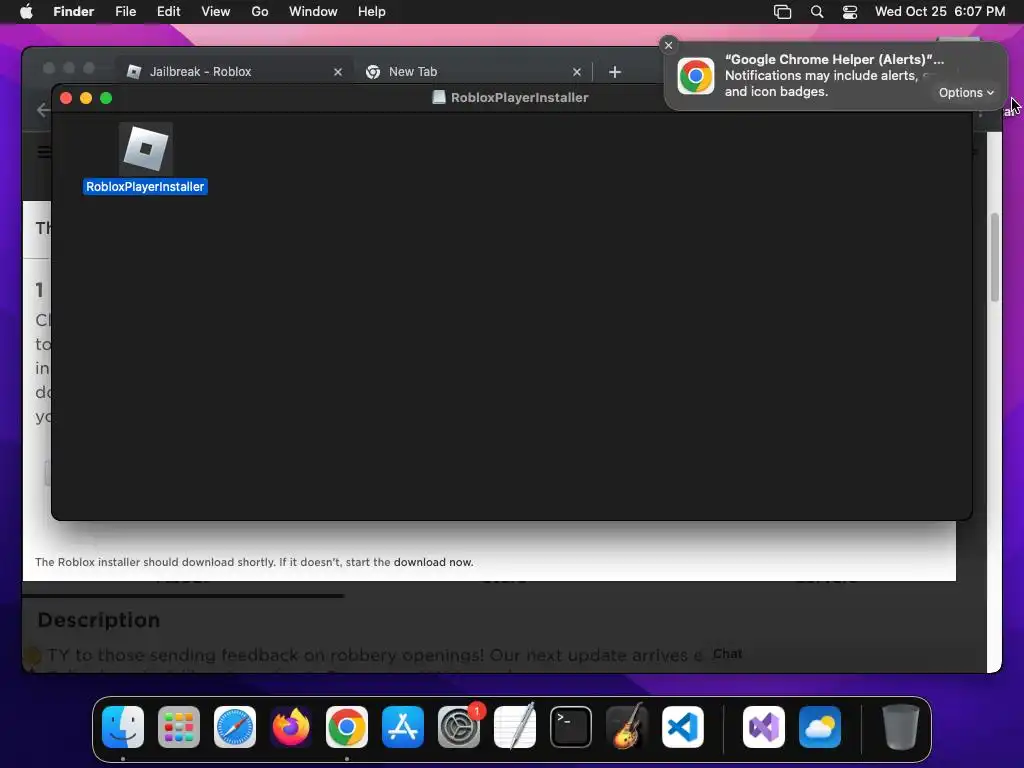Open App Store from the Dock

[x=403, y=727]
